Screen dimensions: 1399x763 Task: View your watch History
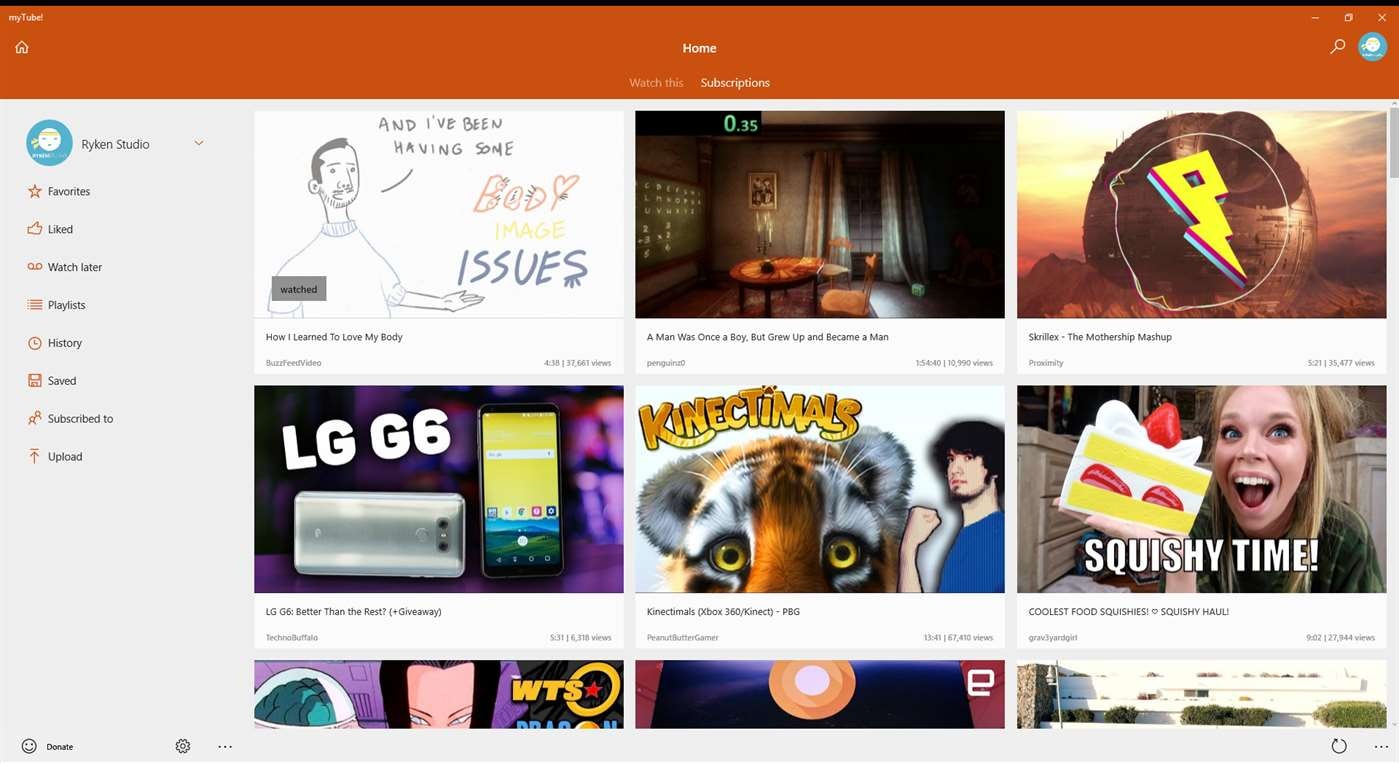tap(64, 342)
